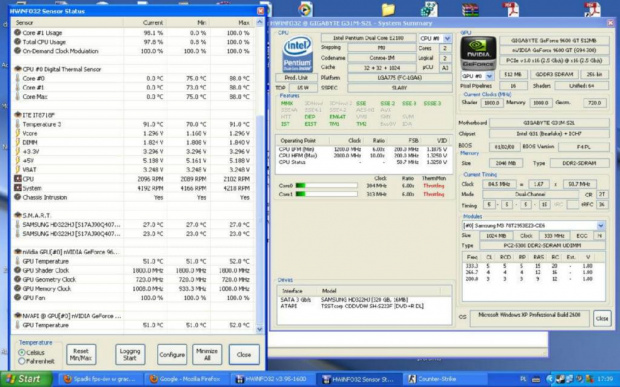Switch to the Google - Mozilla Firefox taskbar item
The image size is (620, 387).
point(185,379)
